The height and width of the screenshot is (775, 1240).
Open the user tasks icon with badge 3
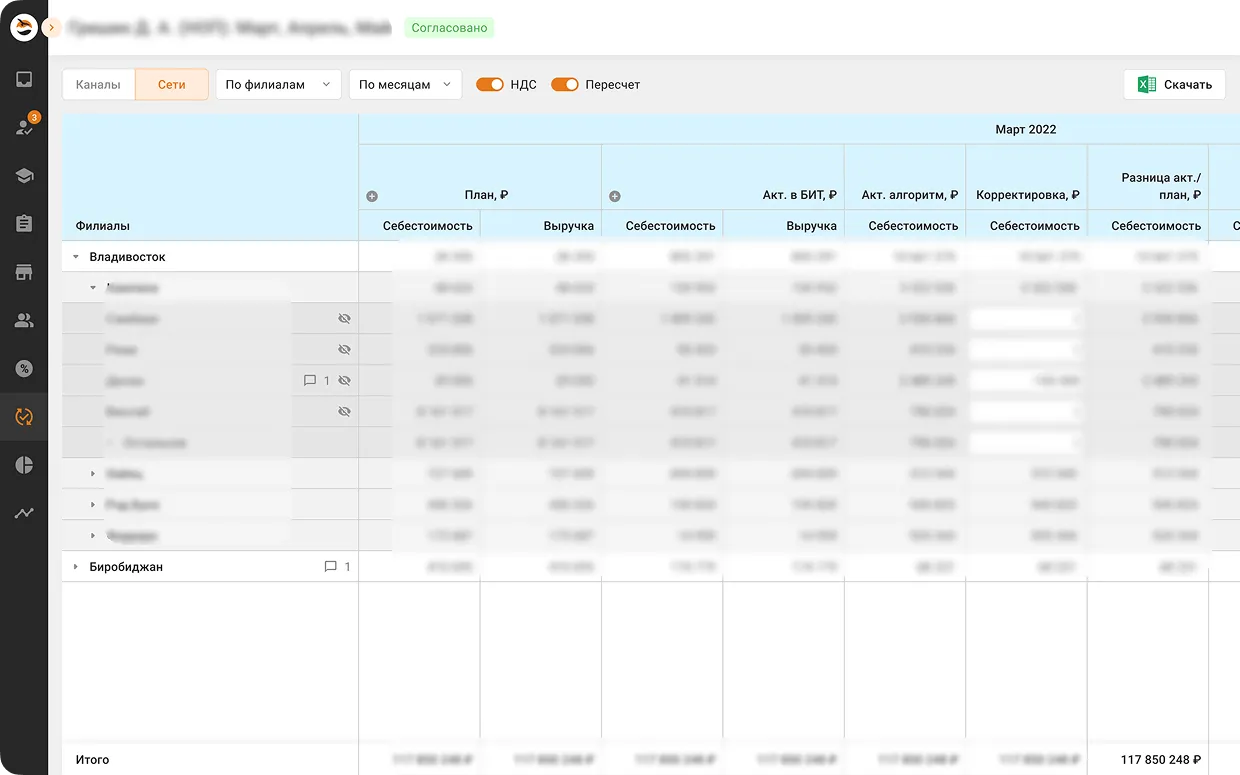point(24,127)
